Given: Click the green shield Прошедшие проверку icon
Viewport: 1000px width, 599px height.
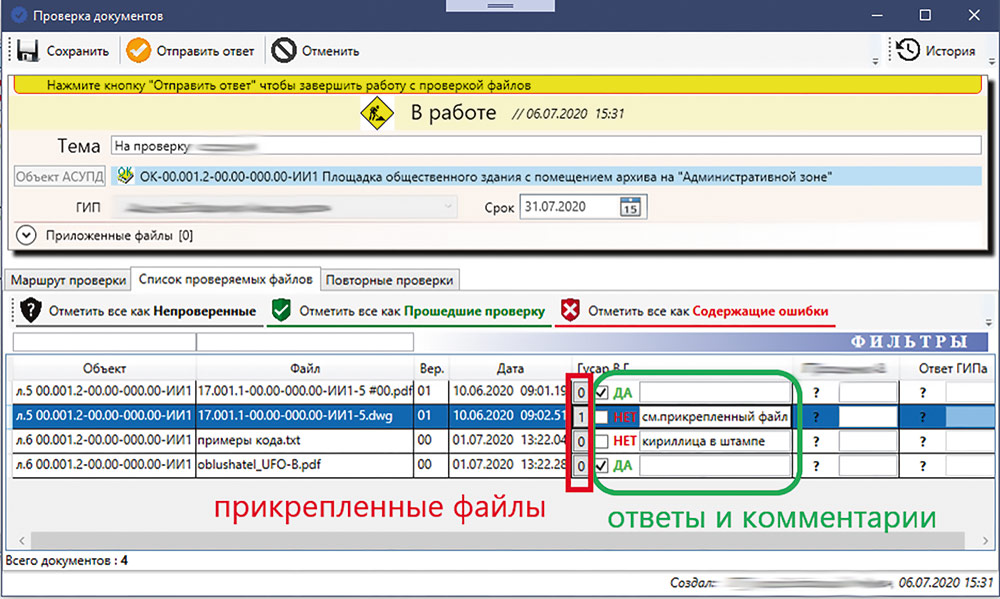Looking at the screenshot, I should (281, 311).
